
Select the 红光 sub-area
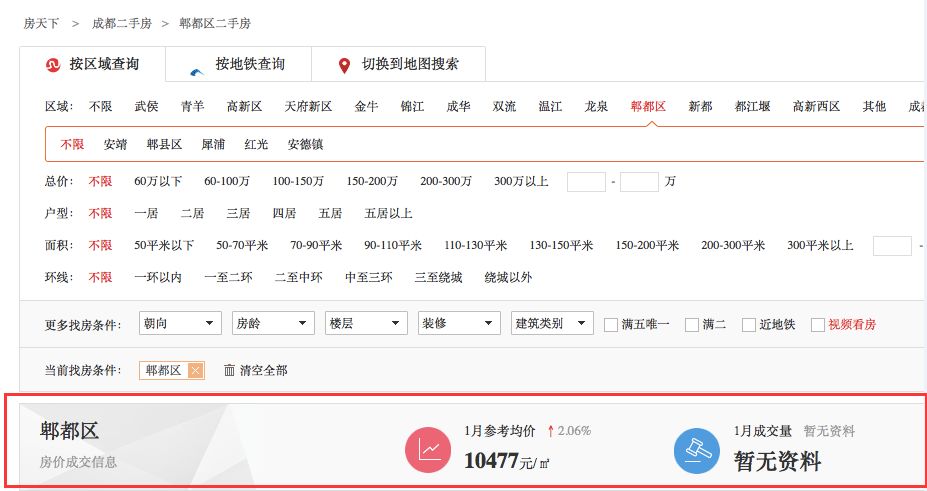pyautogui.click(x=256, y=144)
